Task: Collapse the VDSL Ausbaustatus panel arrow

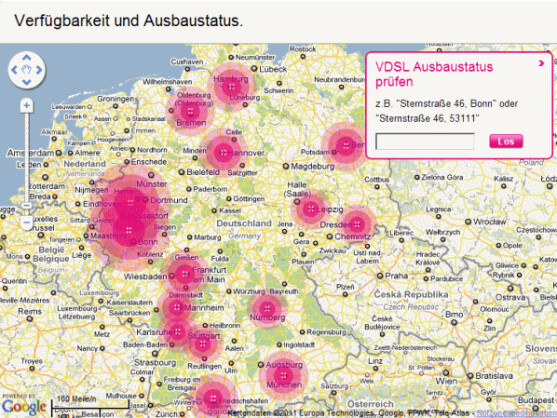Action: (541, 63)
